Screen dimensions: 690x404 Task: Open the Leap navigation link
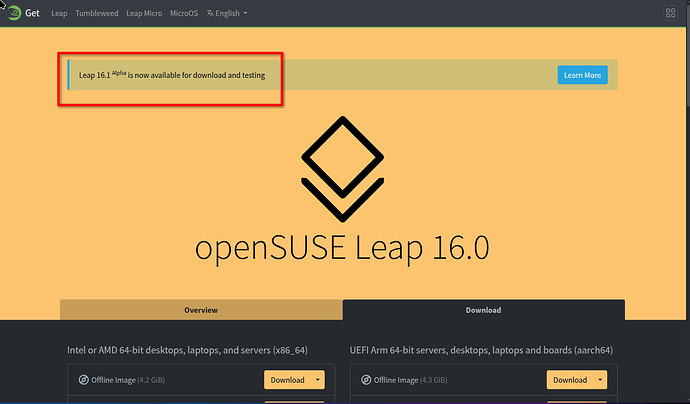point(59,13)
